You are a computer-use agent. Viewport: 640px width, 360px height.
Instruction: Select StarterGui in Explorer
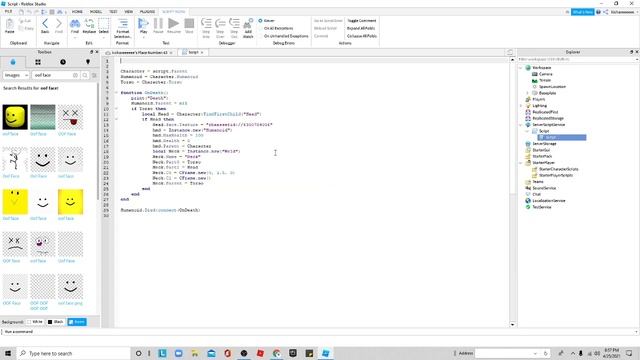[541, 150]
